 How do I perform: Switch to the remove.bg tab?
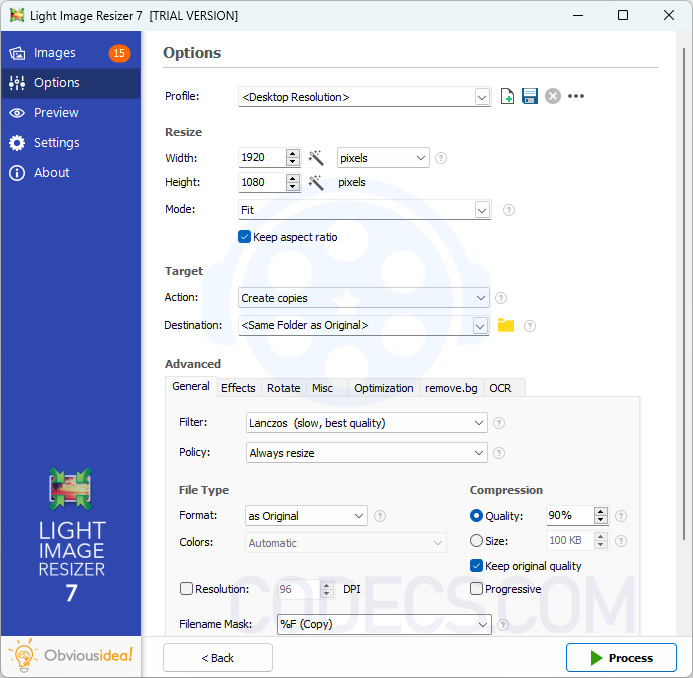[x=451, y=388]
